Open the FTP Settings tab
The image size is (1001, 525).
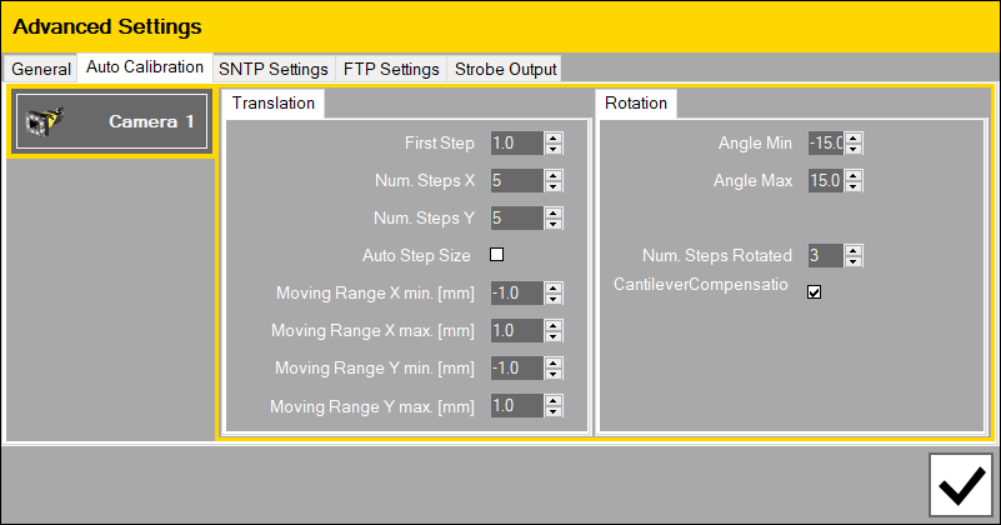coord(391,69)
